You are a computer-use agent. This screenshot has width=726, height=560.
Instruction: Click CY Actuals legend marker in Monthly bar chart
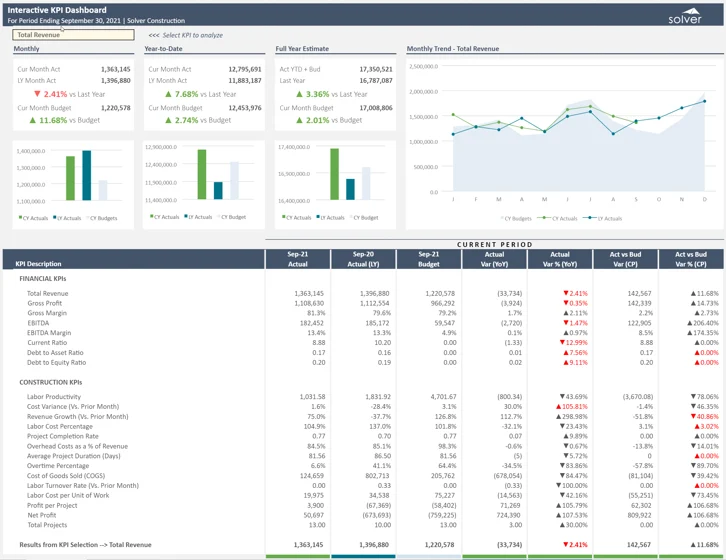[20, 217]
